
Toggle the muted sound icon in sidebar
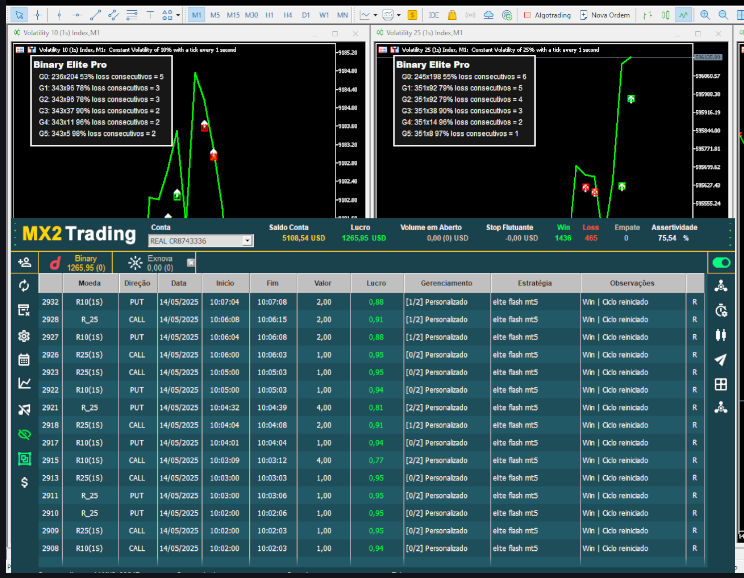24,408
